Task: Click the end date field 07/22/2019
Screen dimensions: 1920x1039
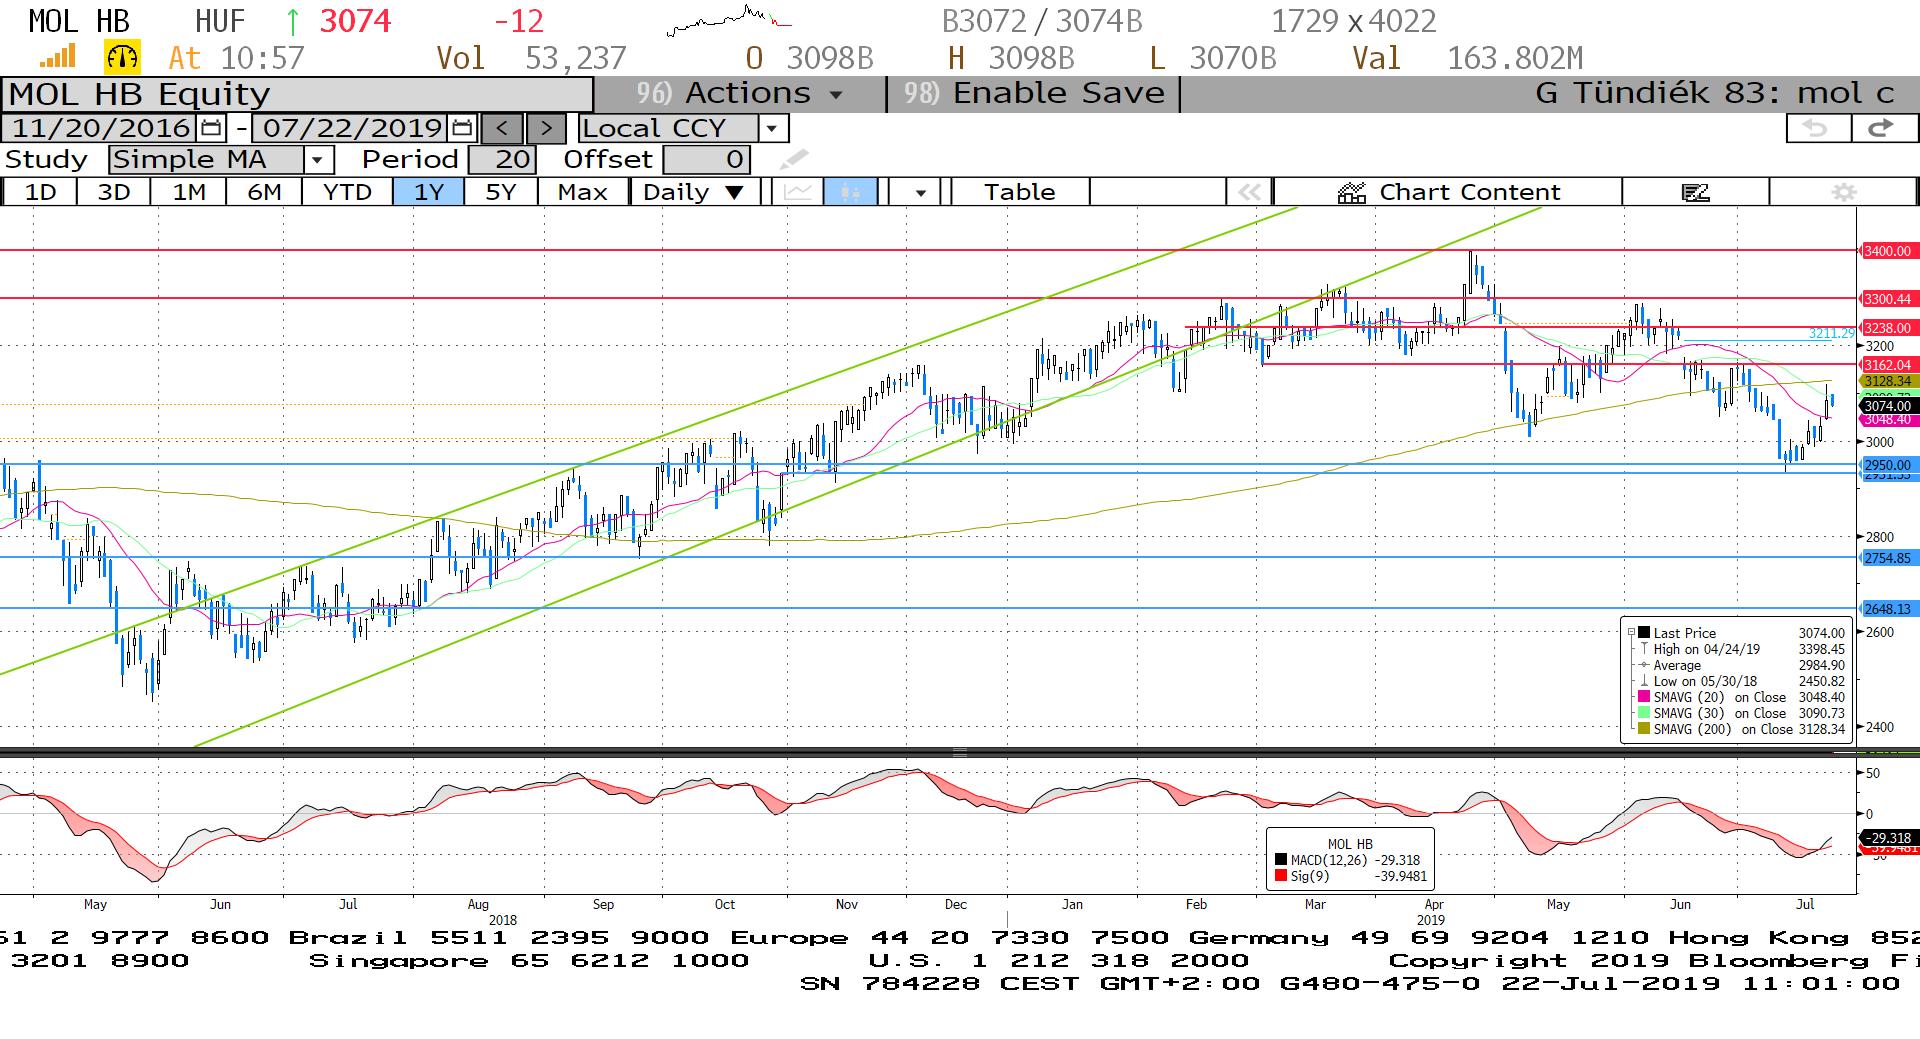Action: point(352,128)
